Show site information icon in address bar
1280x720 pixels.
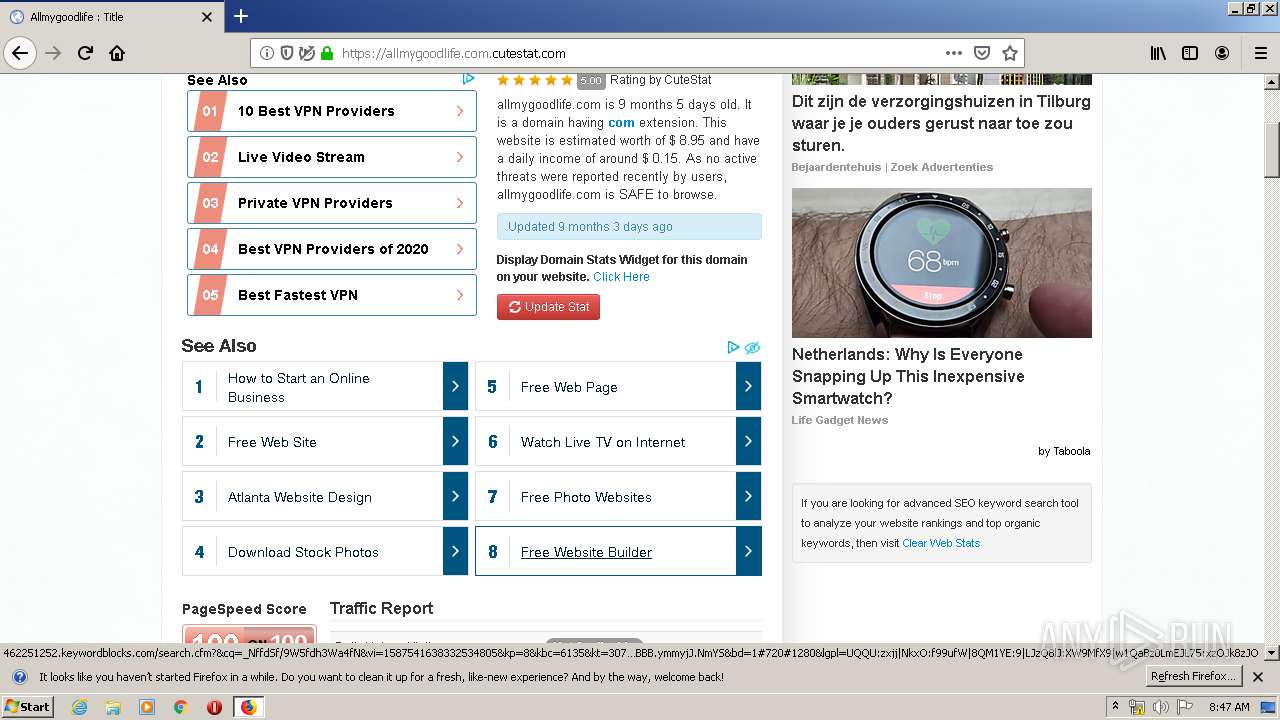pos(267,53)
